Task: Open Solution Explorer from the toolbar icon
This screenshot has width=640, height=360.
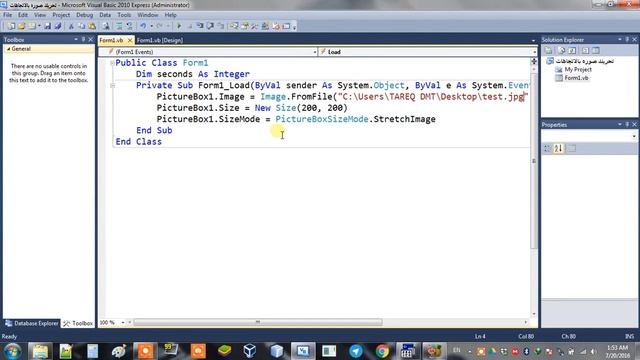Action: (234, 26)
